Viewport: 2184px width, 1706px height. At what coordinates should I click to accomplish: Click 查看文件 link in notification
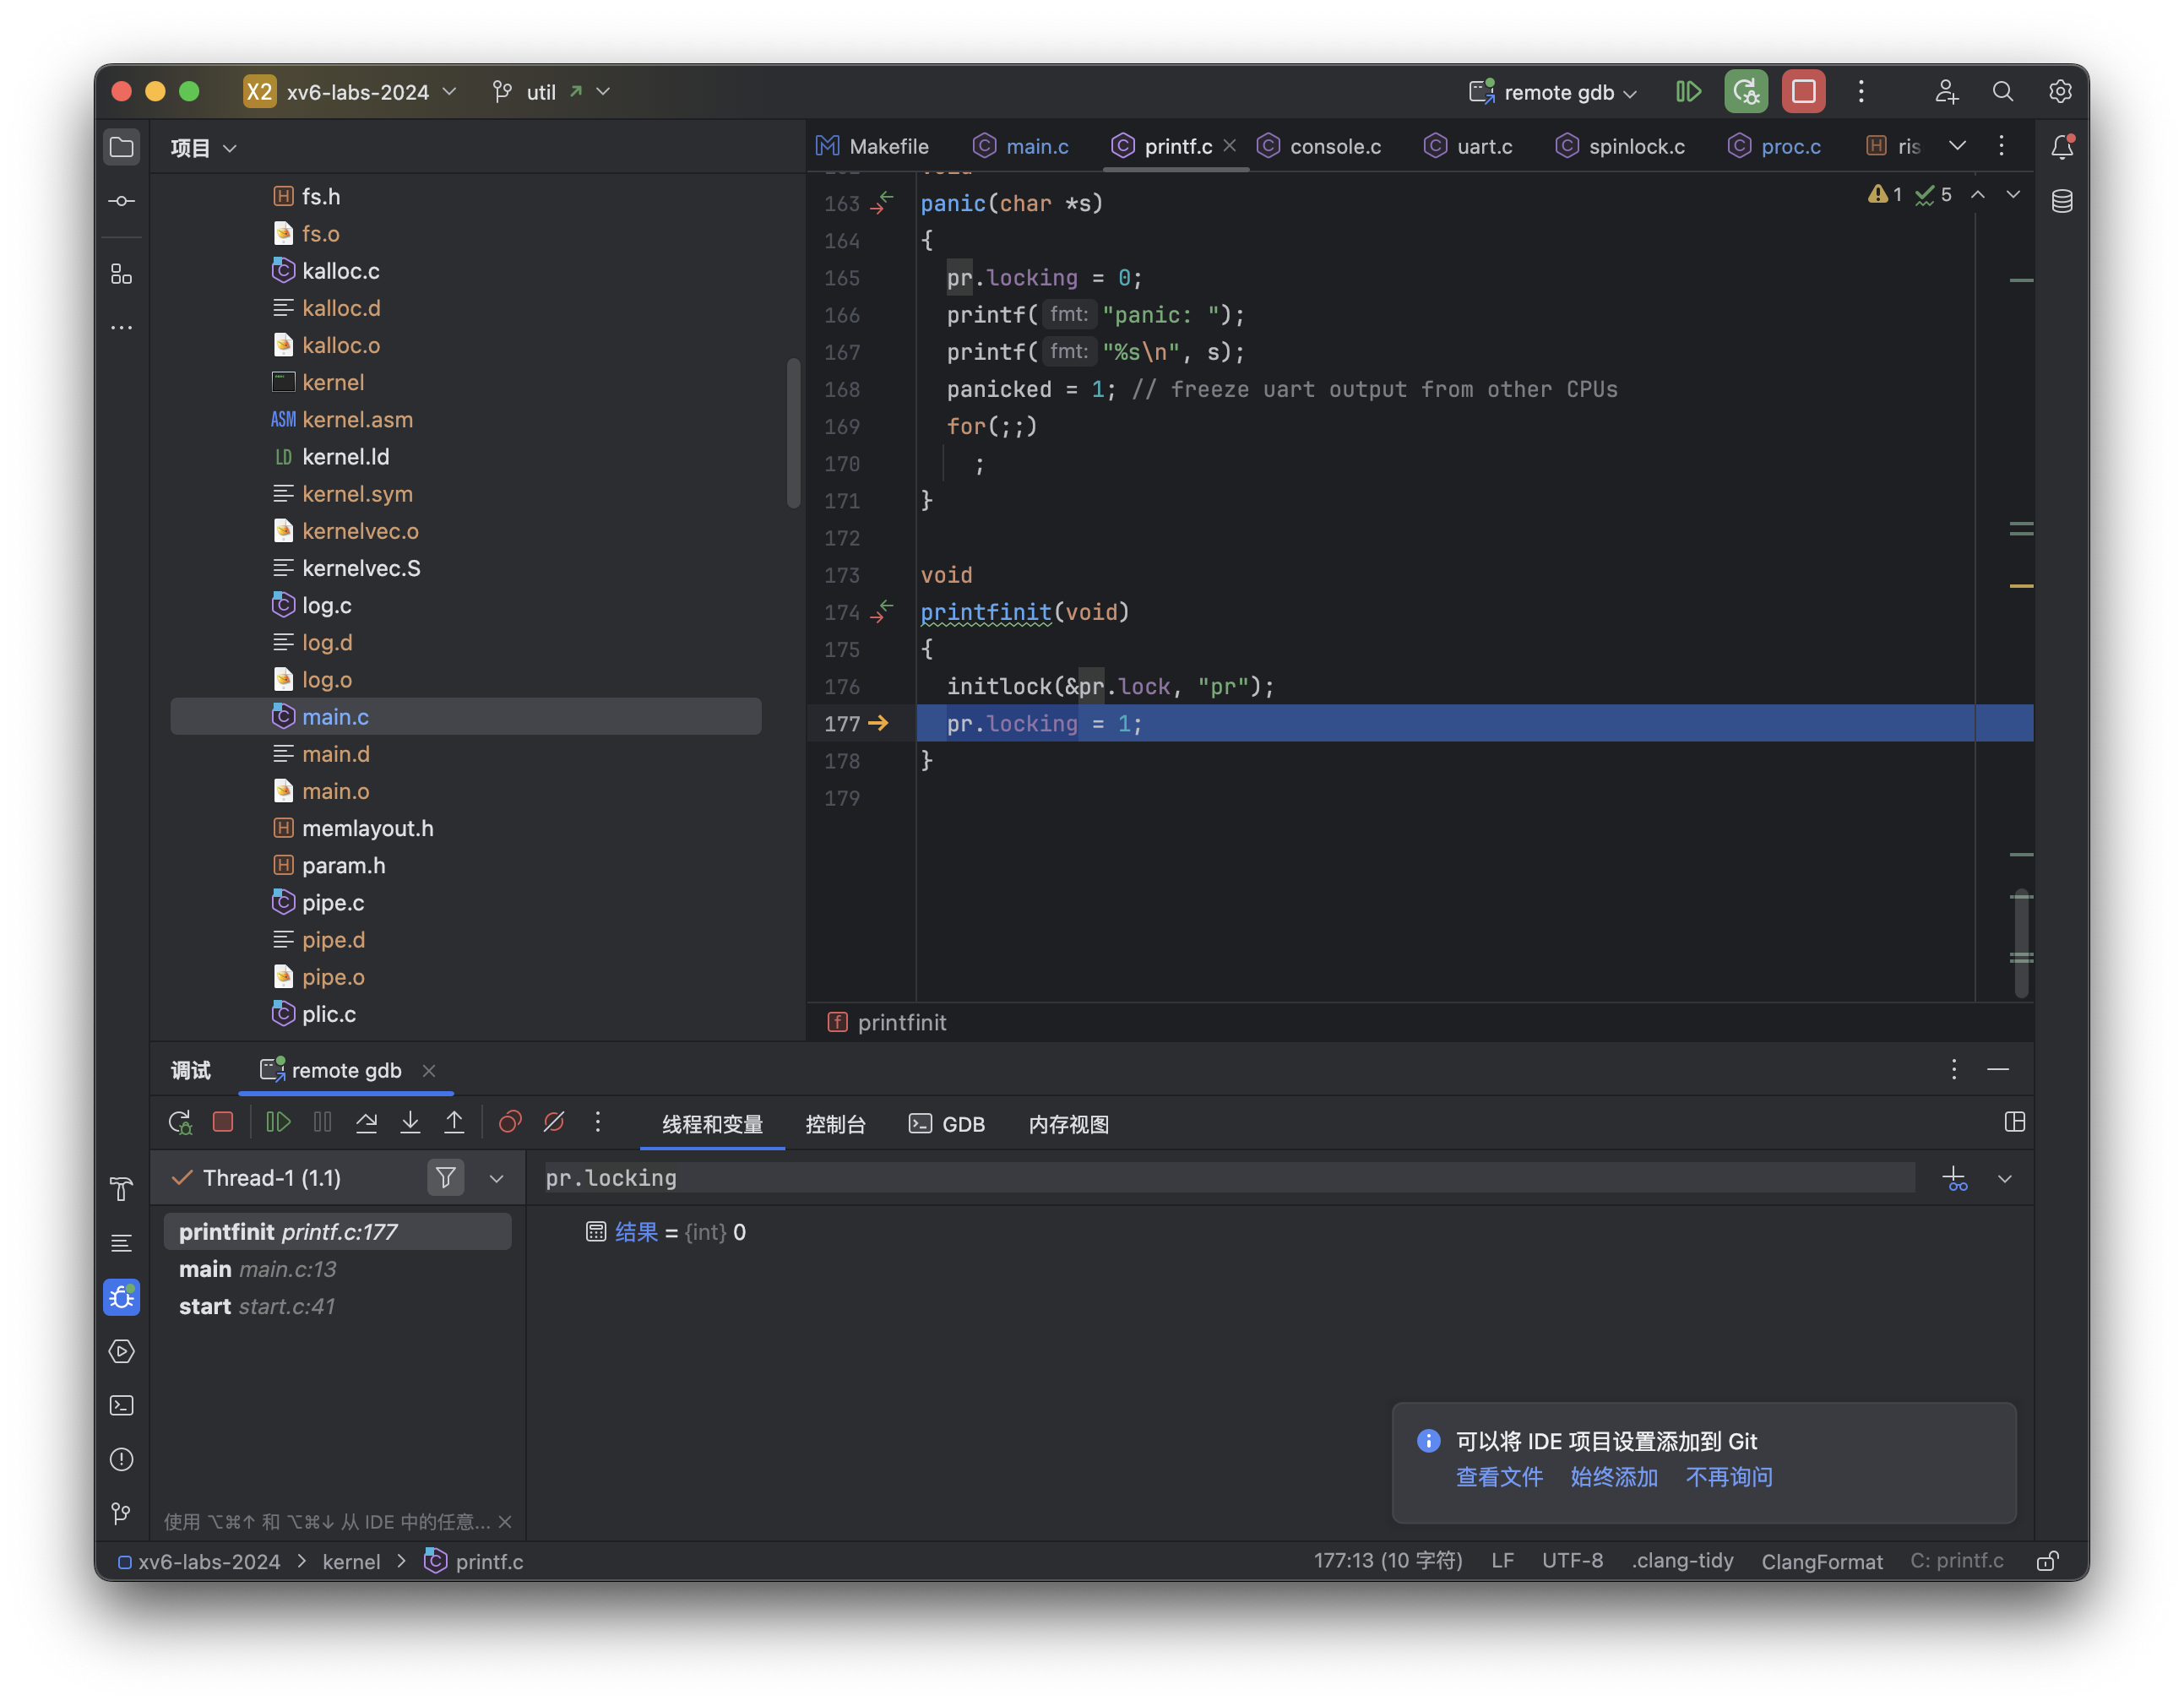tap(1499, 1477)
